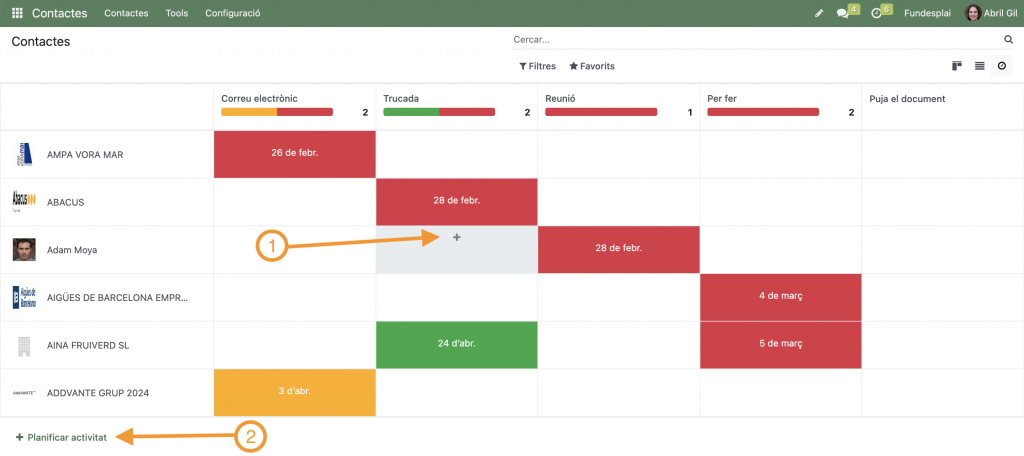Open the chat messages icon
The height and width of the screenshot is (456, 1024).
point(843,13)
